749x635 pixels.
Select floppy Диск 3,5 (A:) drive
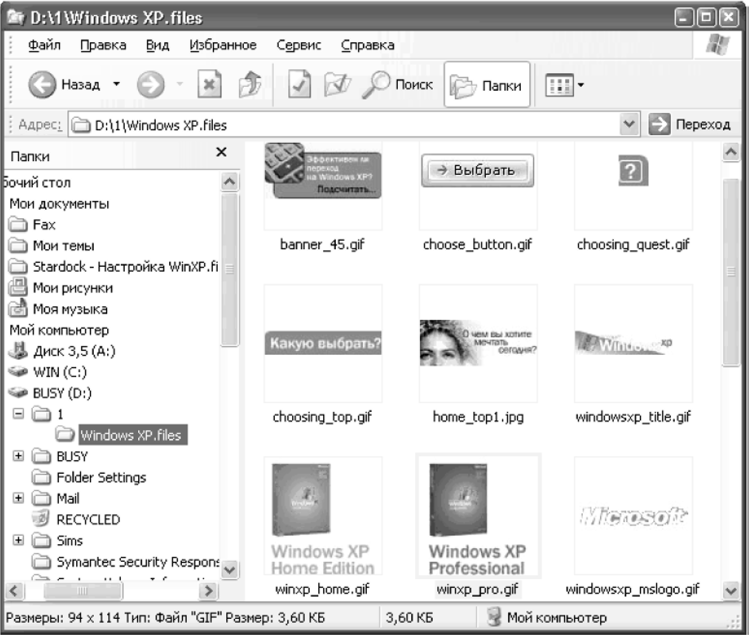click(62, 351)
